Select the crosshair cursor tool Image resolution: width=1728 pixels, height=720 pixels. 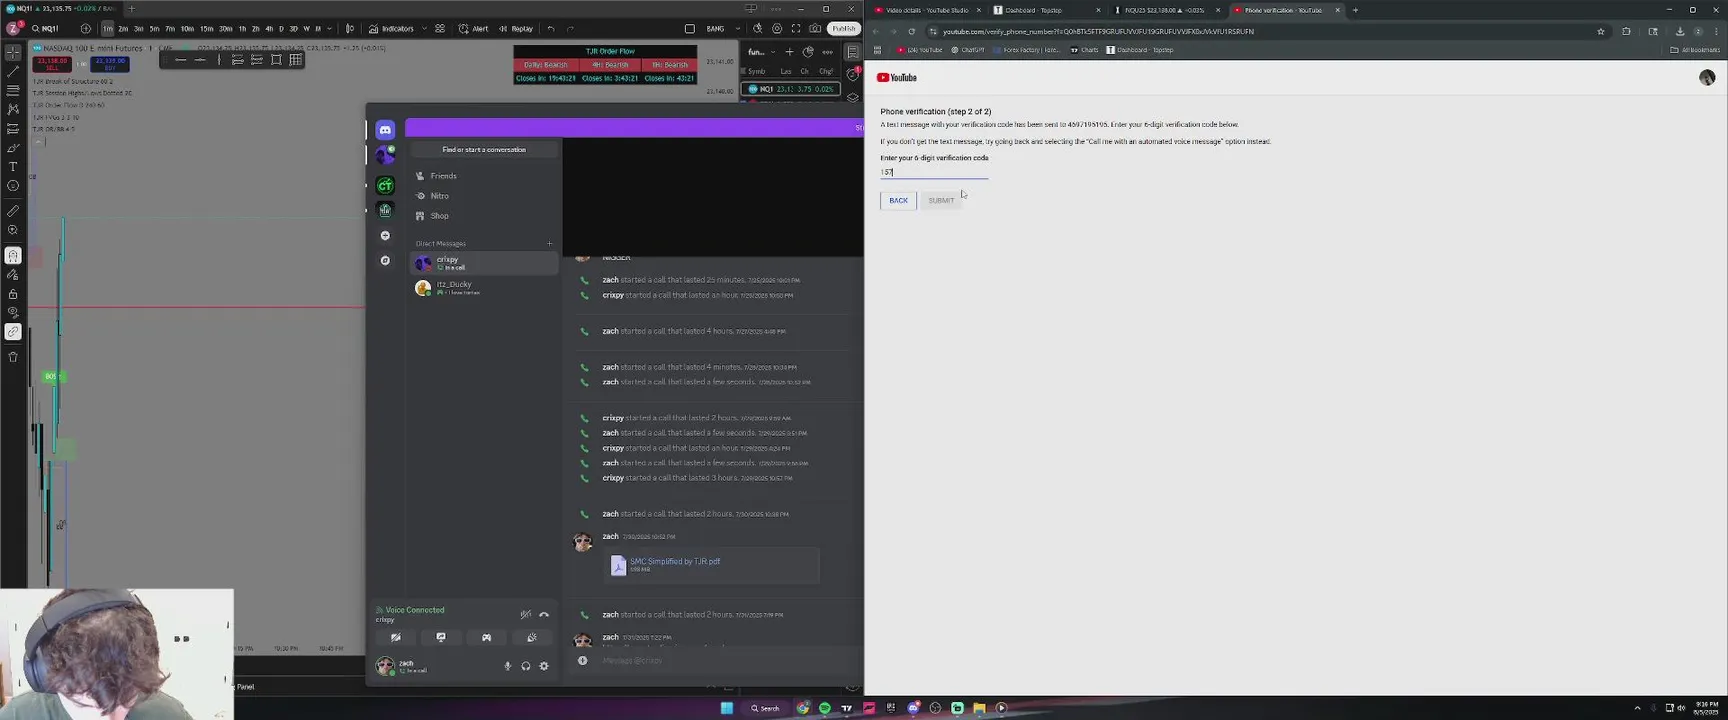(13, 52)
